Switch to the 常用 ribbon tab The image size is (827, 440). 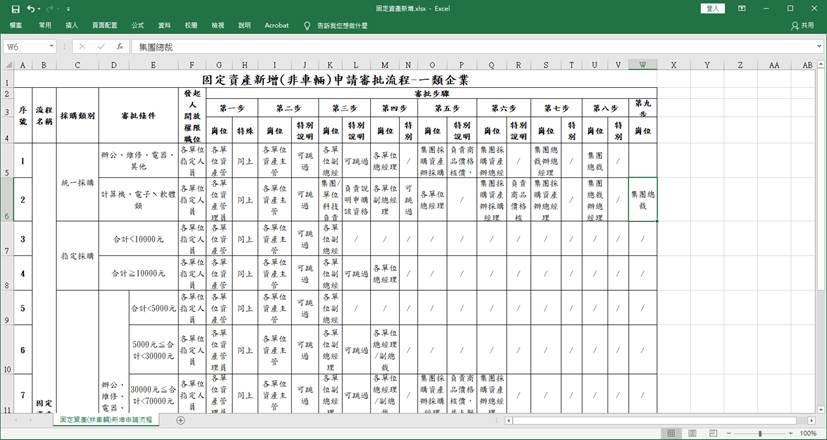[45, 25]
